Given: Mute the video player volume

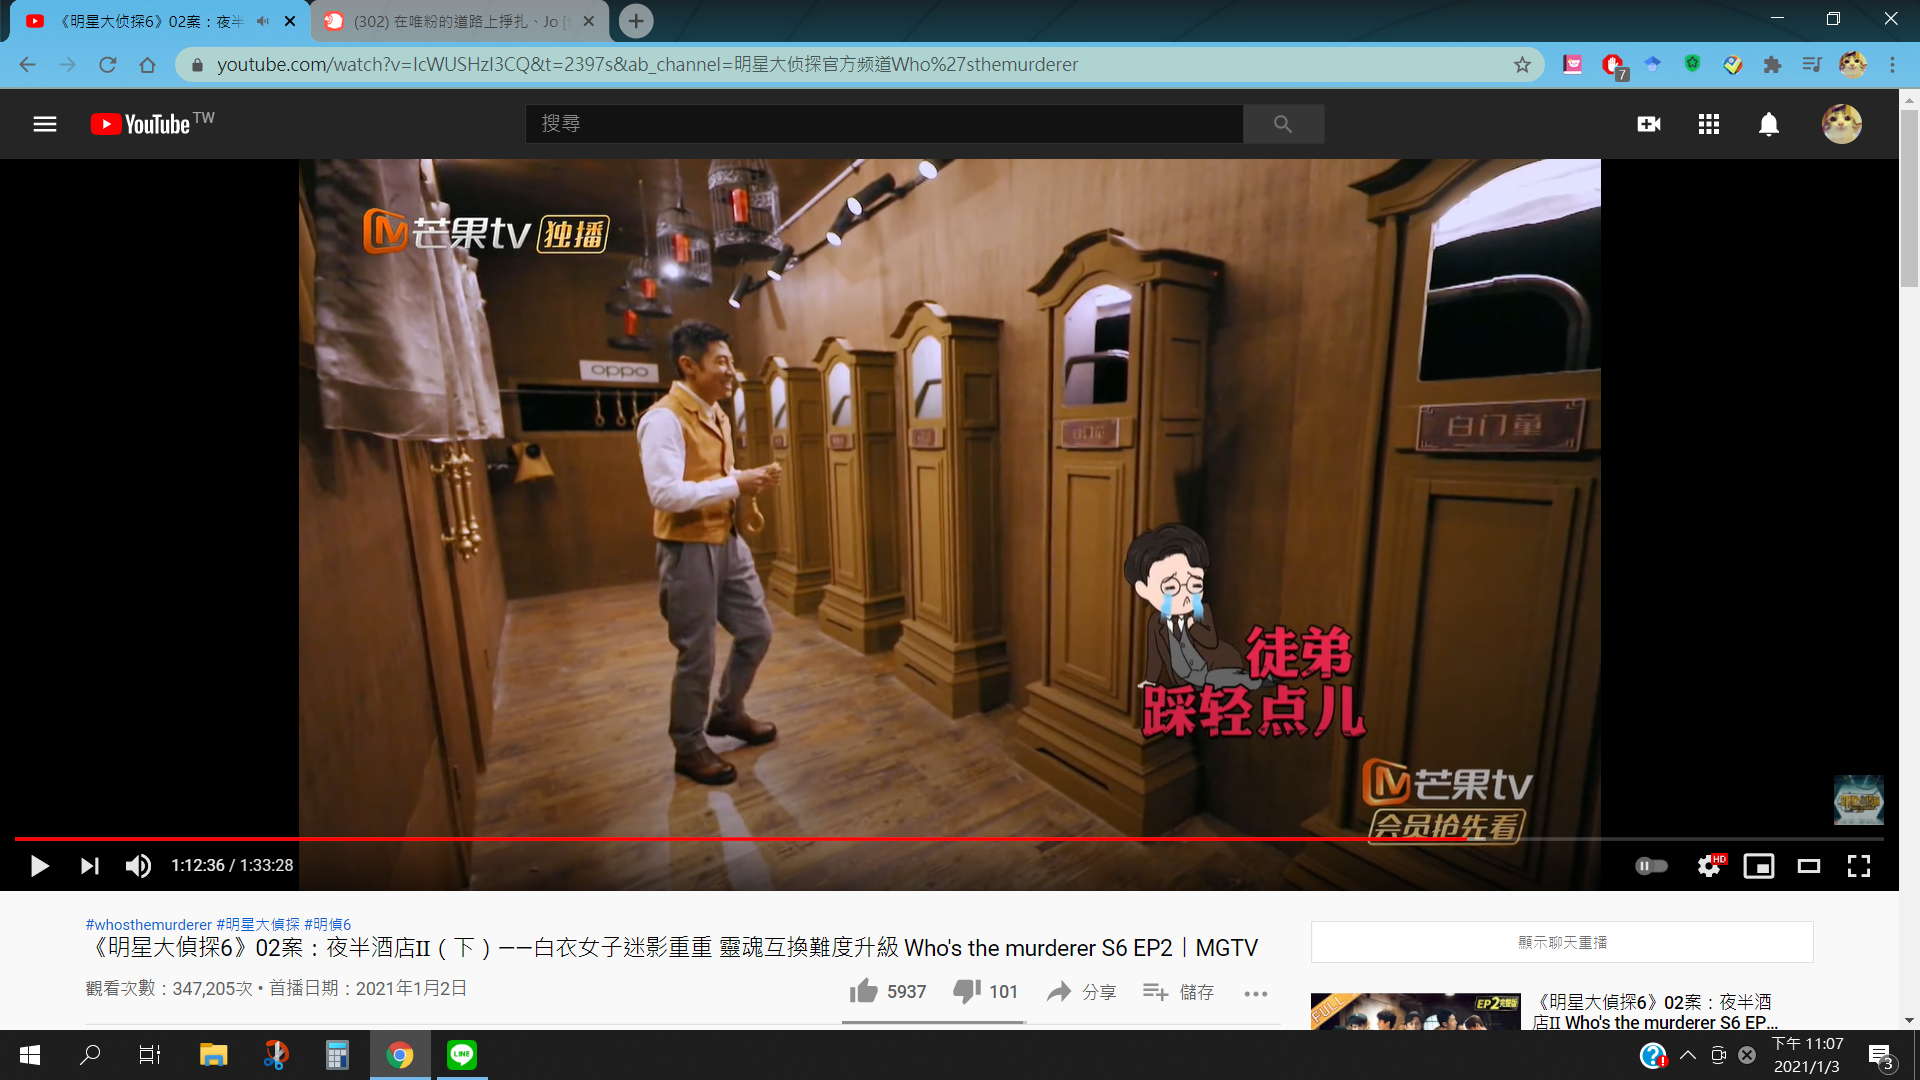Looking at the screenshot, I should tap(138, 866).
